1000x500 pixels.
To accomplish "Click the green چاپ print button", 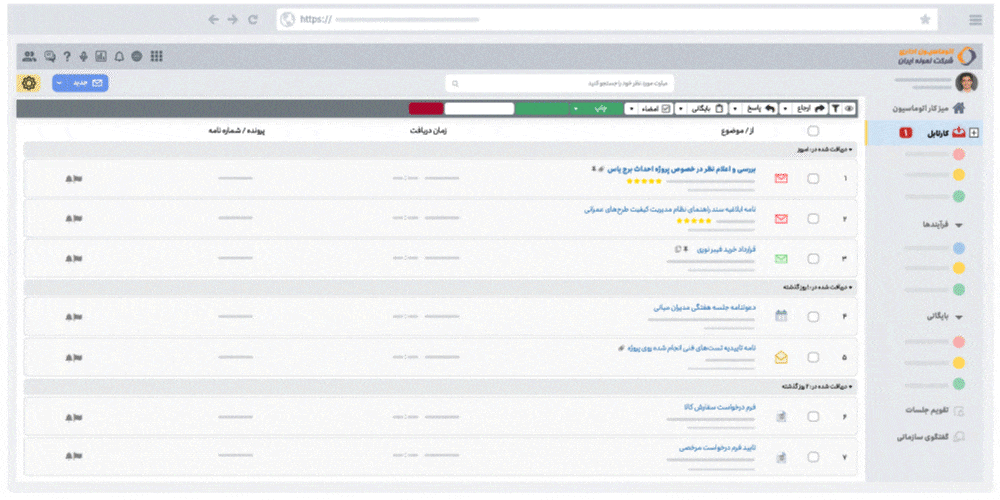I will coord(600,107).
